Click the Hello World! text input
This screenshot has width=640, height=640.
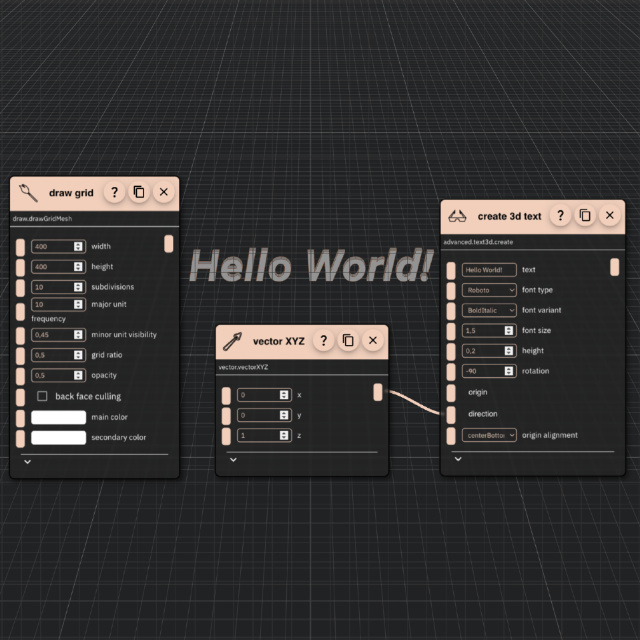(x=489, y=270)
